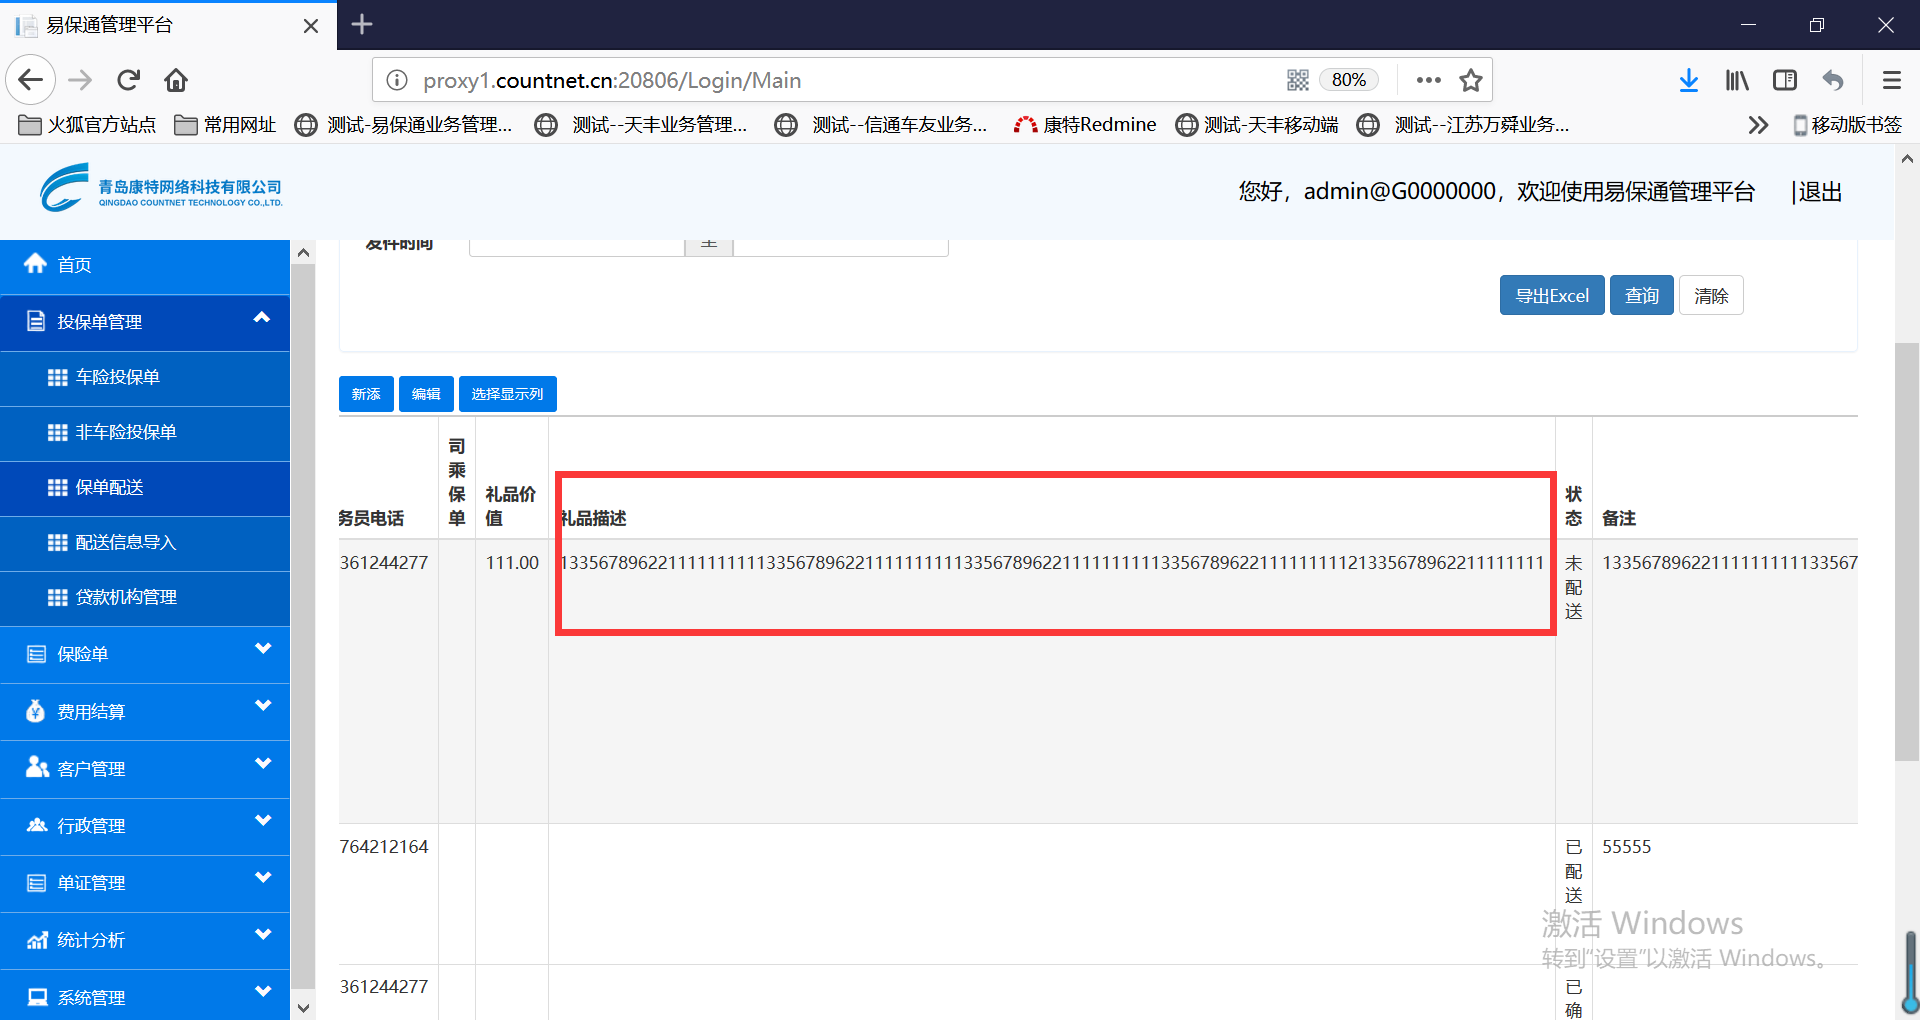Select 保单配送 submenu item
1920x1020 pixels.
point(145,488)
